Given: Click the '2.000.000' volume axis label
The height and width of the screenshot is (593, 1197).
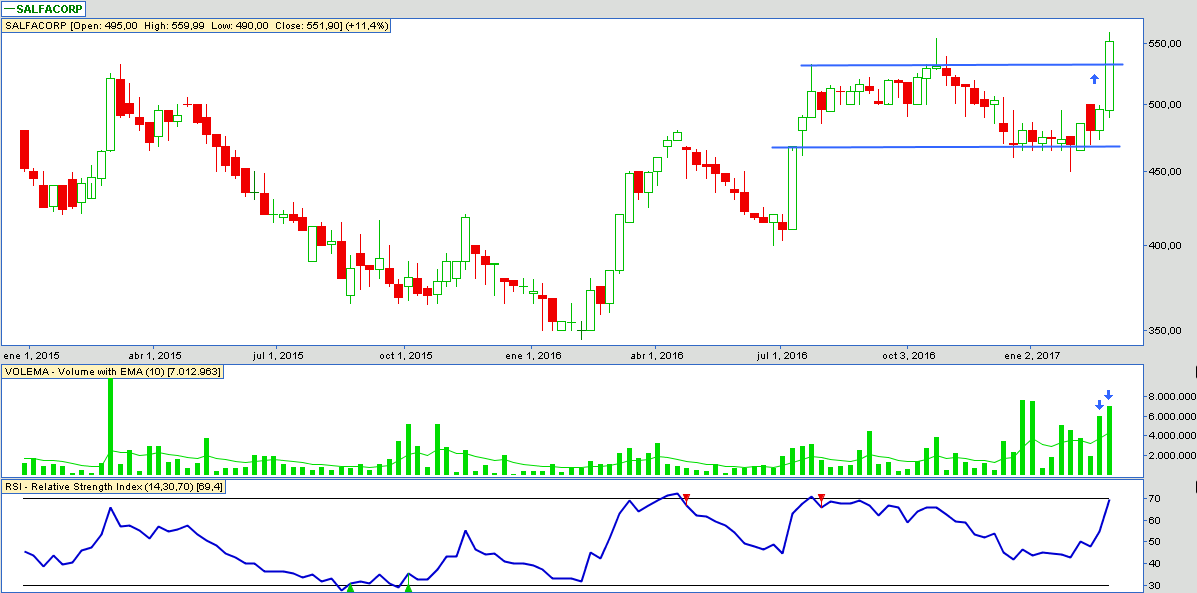Looking at the screenshot, I should tap(1170, 456).
